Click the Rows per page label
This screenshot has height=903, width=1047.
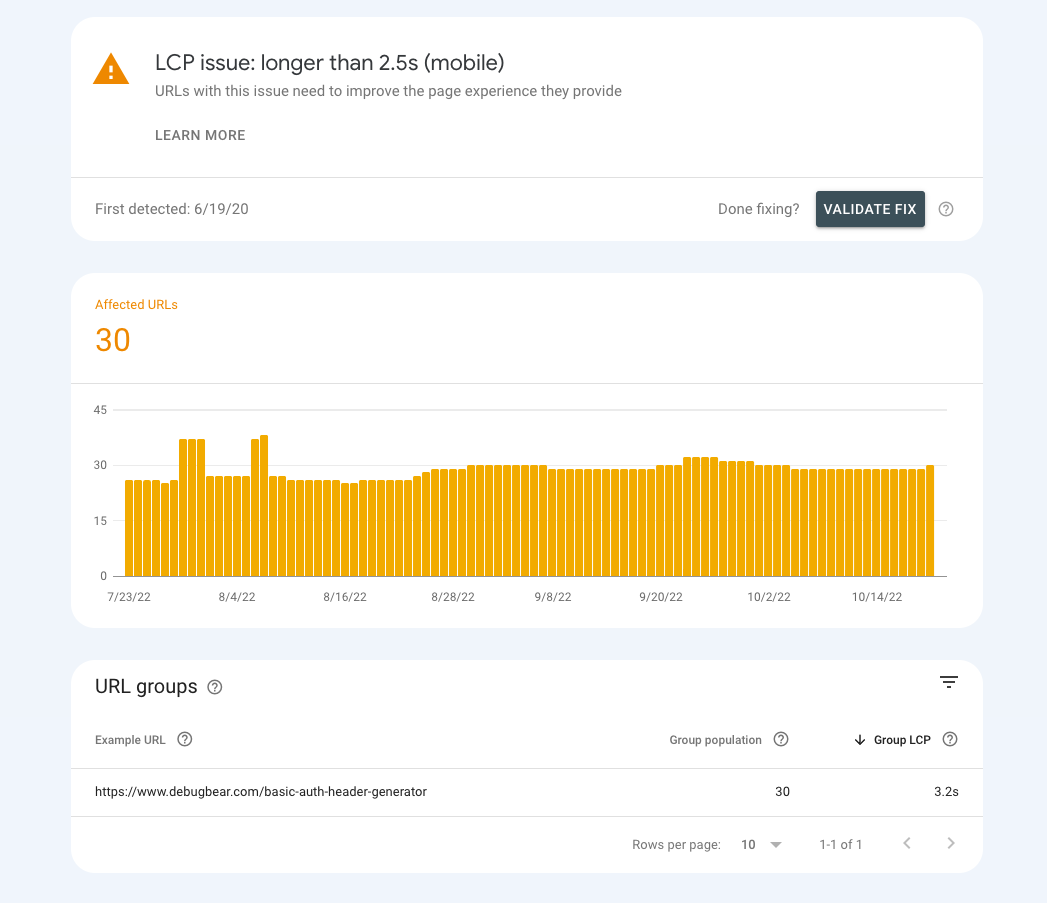(676, 844)
